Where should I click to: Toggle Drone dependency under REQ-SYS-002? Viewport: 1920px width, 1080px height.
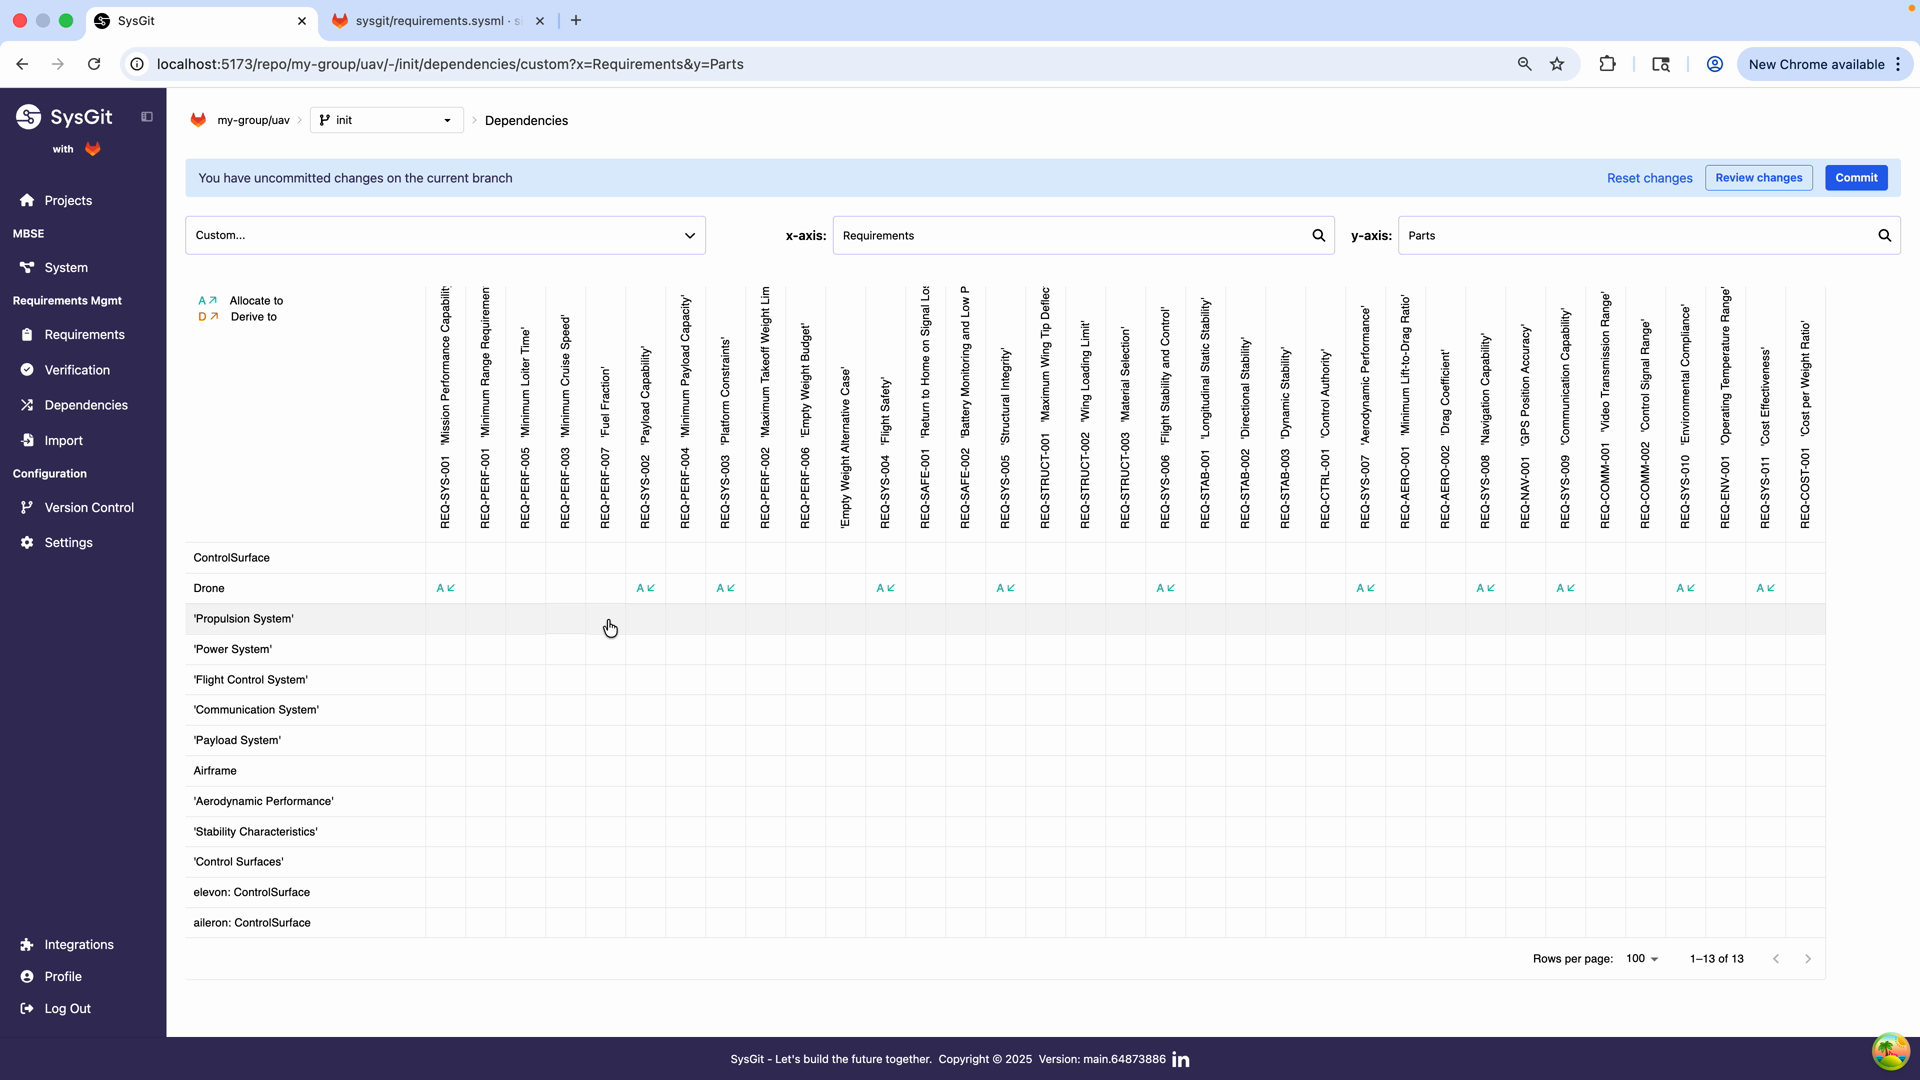pos(645,588)
